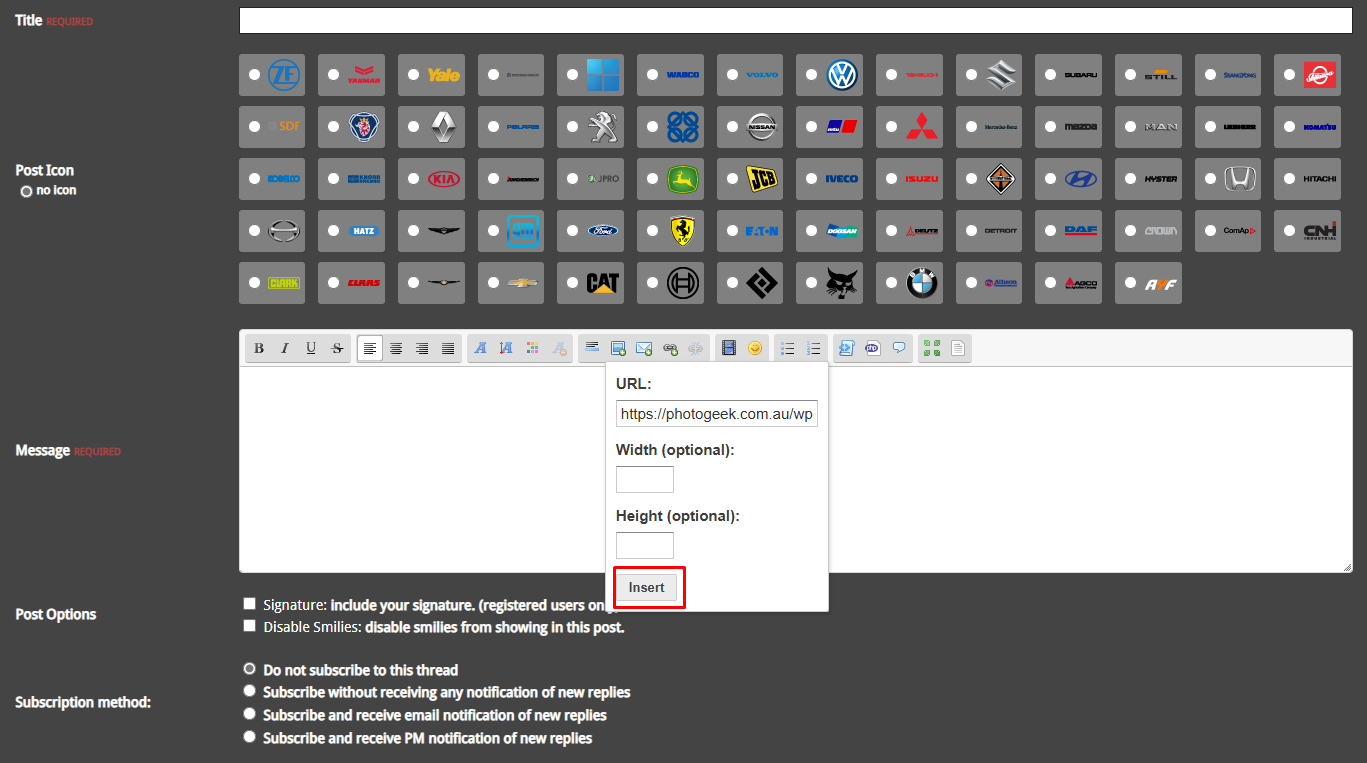Choose the CAT post icon
Viewport: 1367px width, 763px height.
click(x=573, y=283)
